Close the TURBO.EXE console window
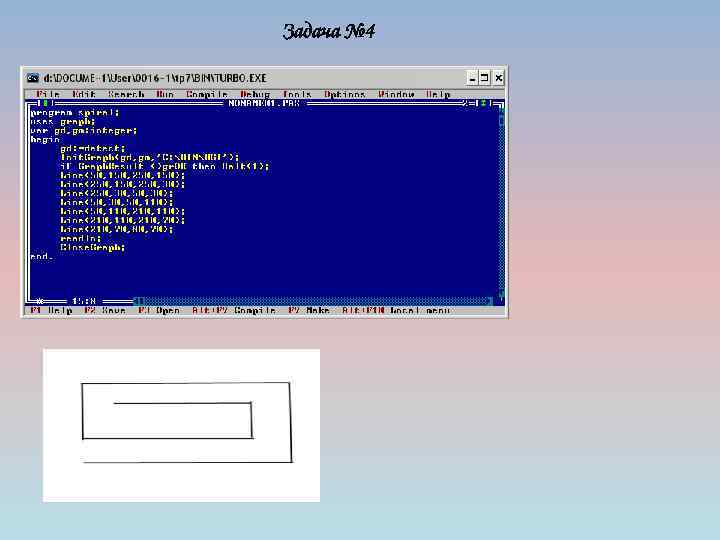720x540 pixels. pyautogui.click(x=499, y=78)
